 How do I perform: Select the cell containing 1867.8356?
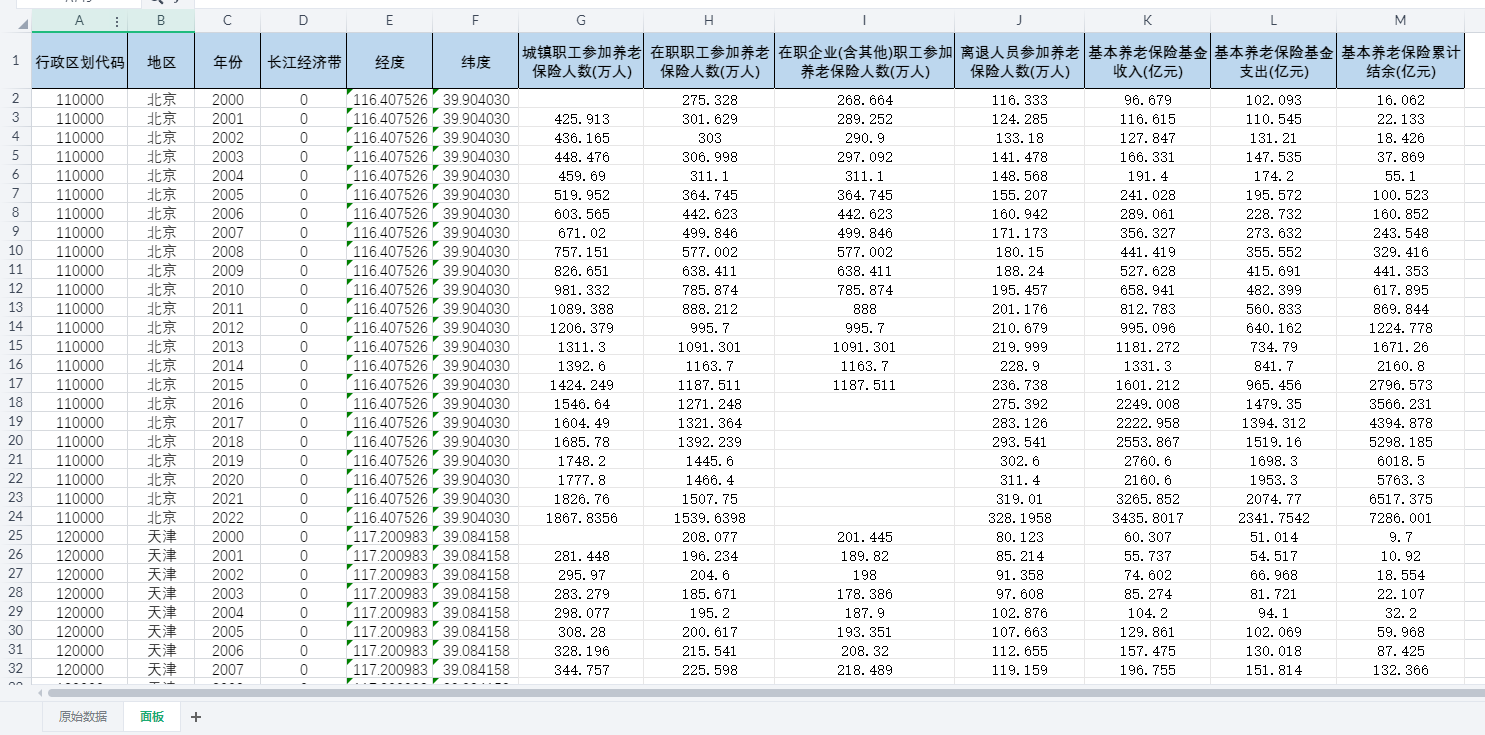click(x=582, y=517)
